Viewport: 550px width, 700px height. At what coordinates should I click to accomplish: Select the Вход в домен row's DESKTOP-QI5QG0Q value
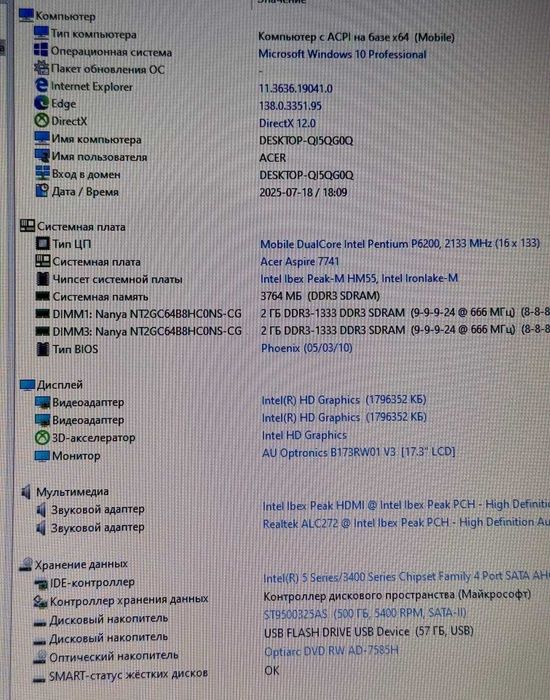(306, 175)
